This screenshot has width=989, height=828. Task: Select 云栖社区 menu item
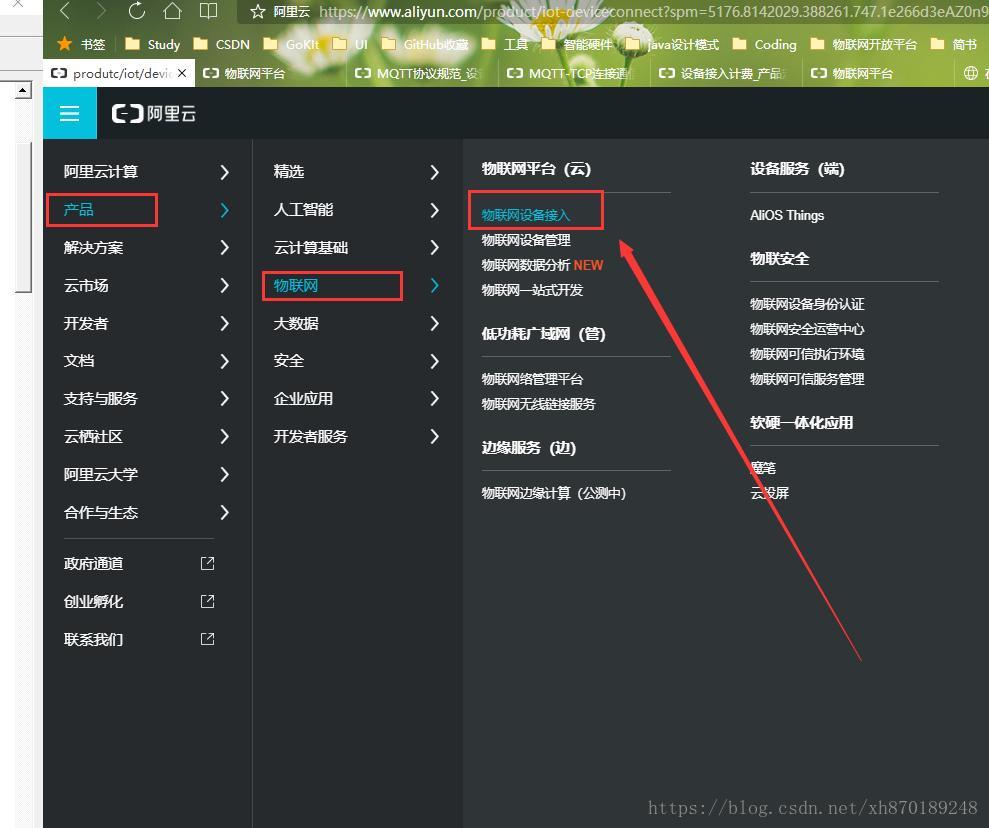(x=93, y=436)
